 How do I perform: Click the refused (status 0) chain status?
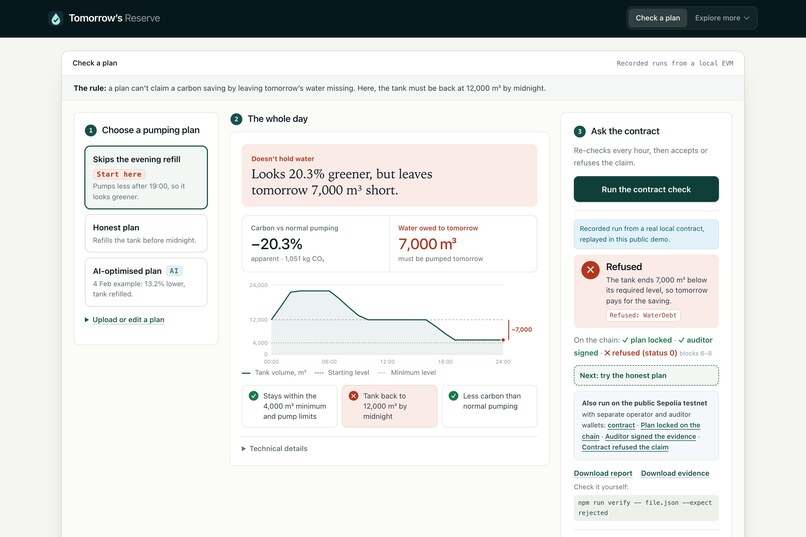pyautogui.click(x=640, y=353)
